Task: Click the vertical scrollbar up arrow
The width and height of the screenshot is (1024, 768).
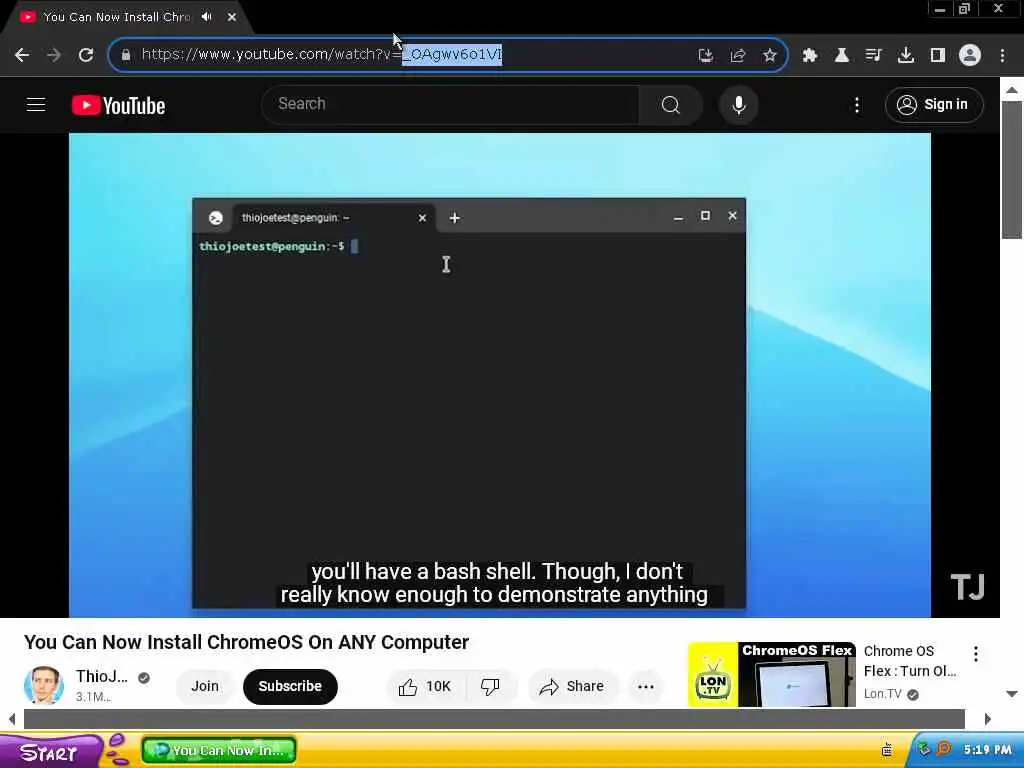Action: [x=1012, y=89]
